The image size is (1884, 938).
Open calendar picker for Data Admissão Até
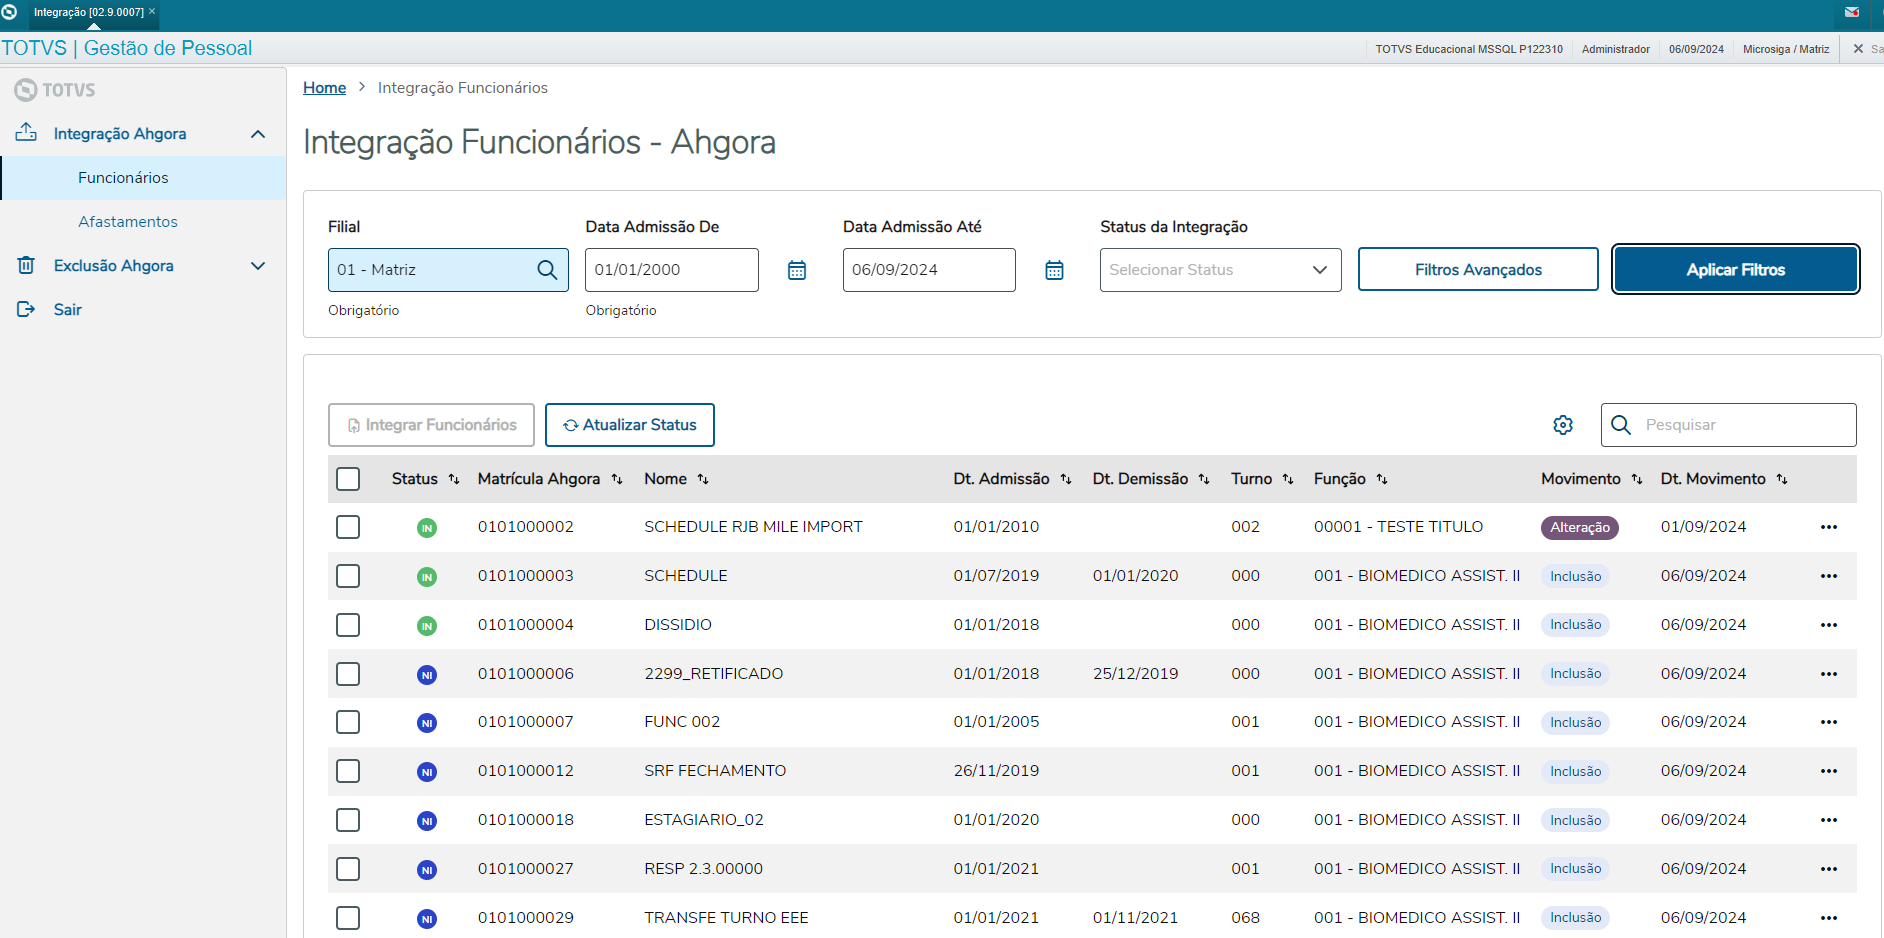pos(1054,270)
